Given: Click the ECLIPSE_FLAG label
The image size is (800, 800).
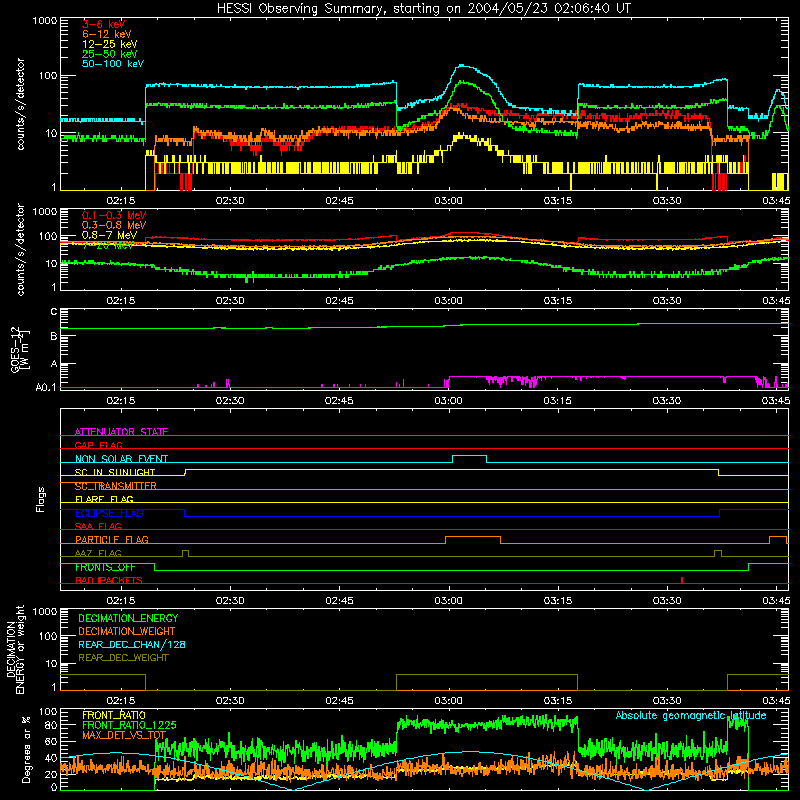Looking at the screenshot, I should 109,513.
